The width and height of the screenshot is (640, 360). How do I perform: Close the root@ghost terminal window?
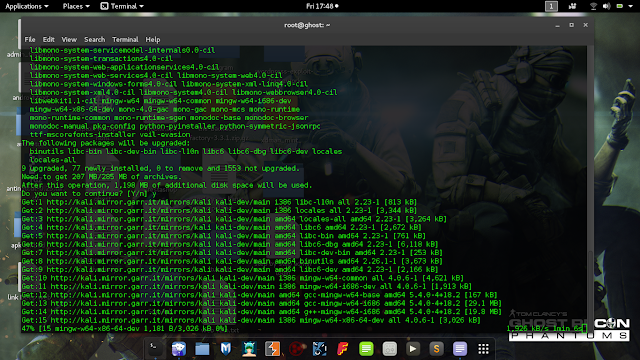pyautogui.click(x=586, y=25)
